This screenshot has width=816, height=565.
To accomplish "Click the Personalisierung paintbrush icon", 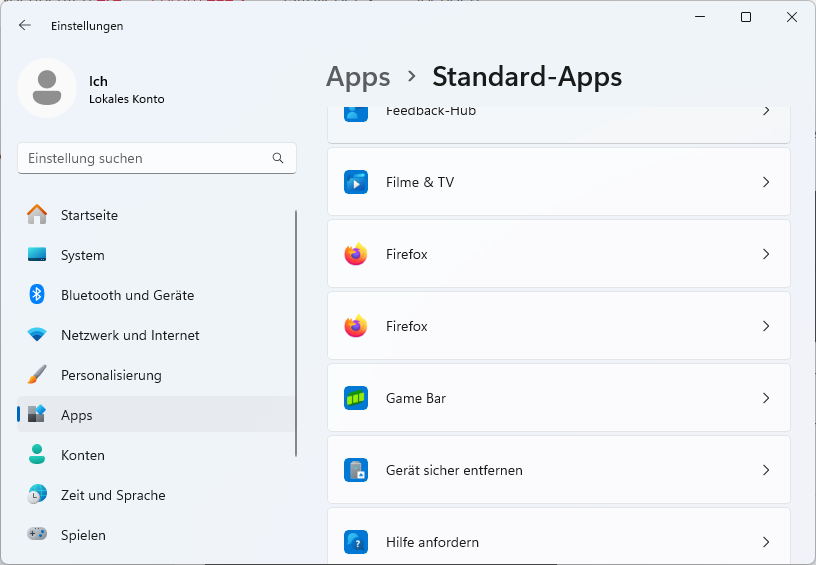I will pos(37,375).
